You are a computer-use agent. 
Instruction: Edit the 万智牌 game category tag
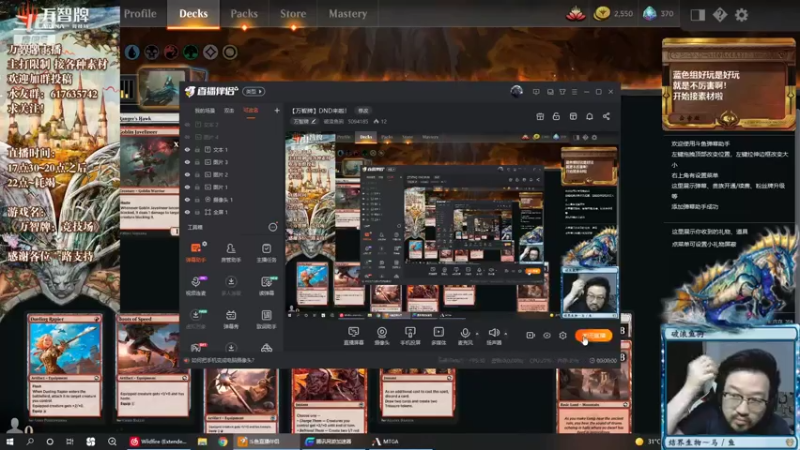click(305, 121)
